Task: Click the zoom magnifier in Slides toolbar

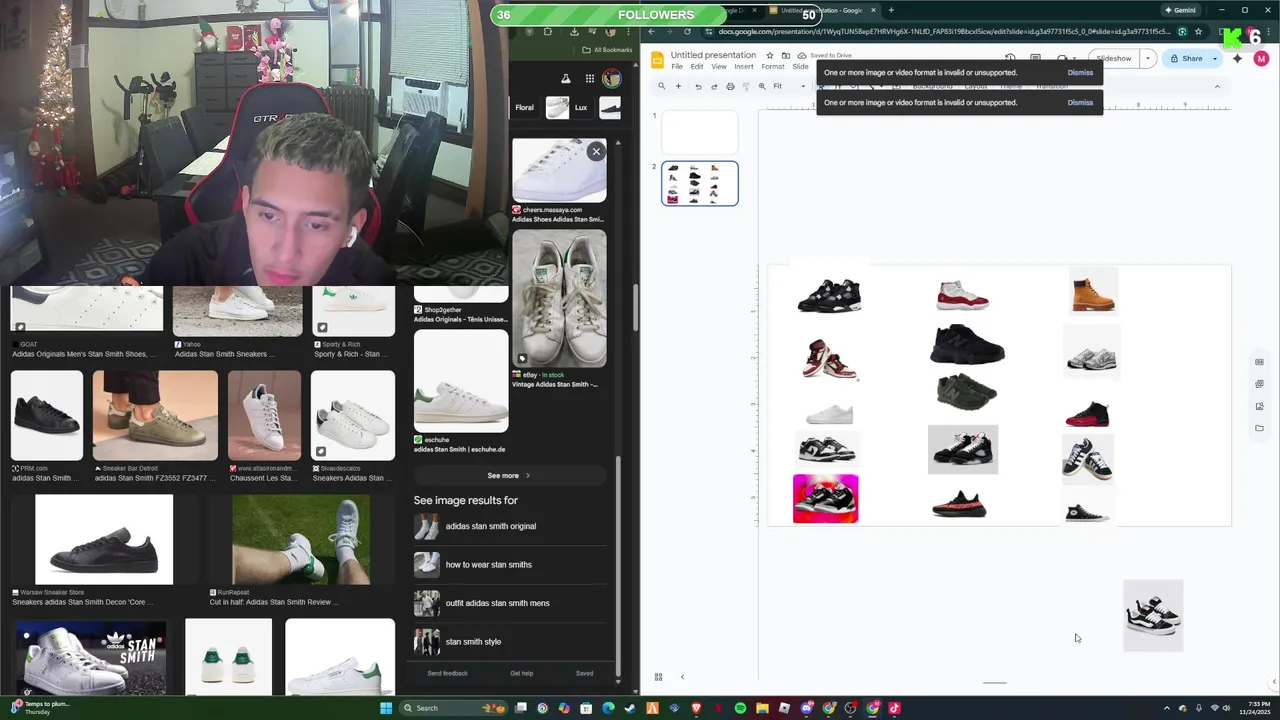Action: [x=762, y=86]
